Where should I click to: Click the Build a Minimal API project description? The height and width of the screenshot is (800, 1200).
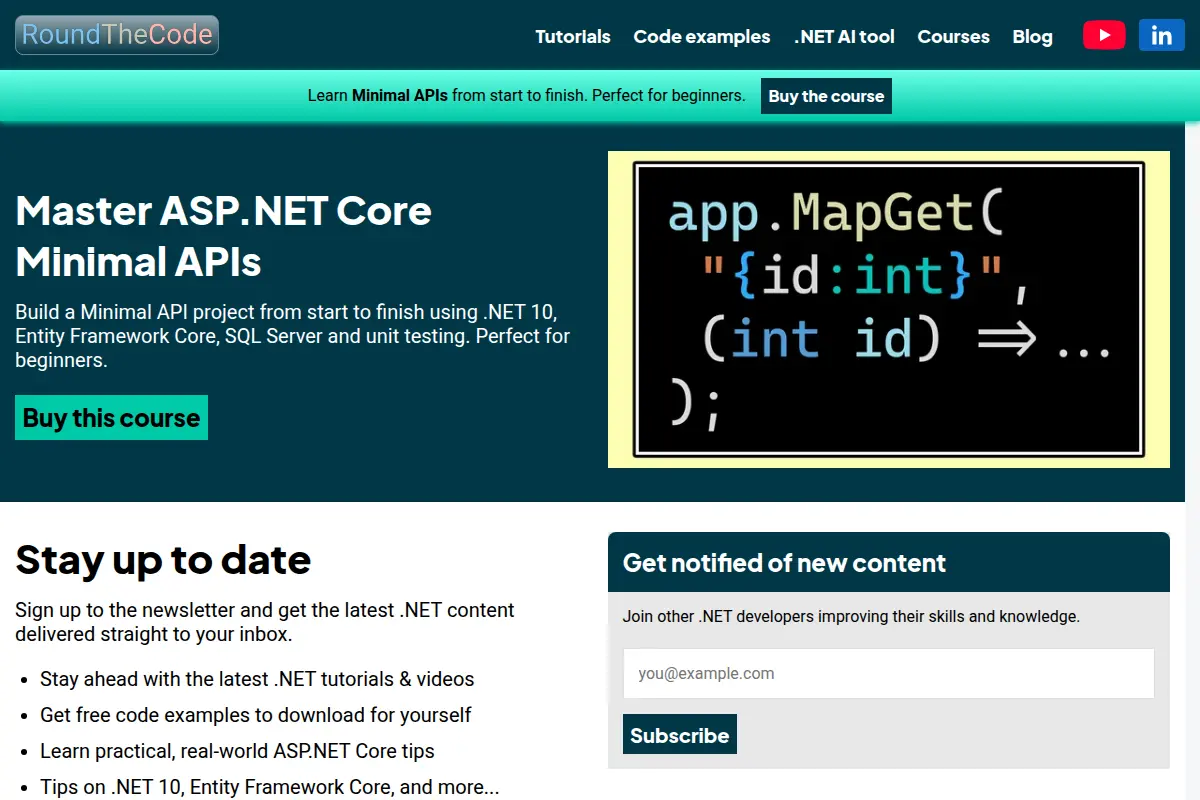click(x=293, y=336)
